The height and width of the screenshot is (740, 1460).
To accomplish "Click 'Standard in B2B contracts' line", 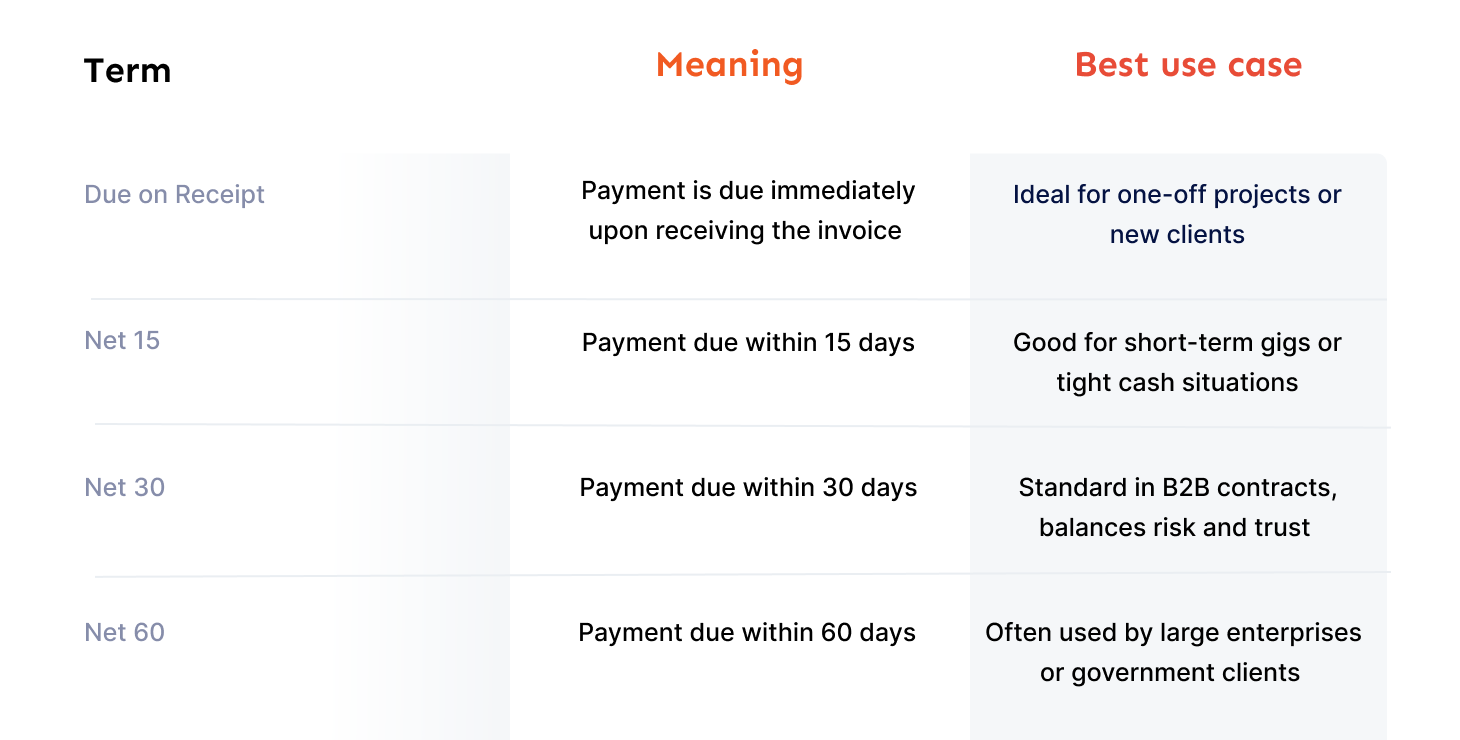I will point(1177,487).
